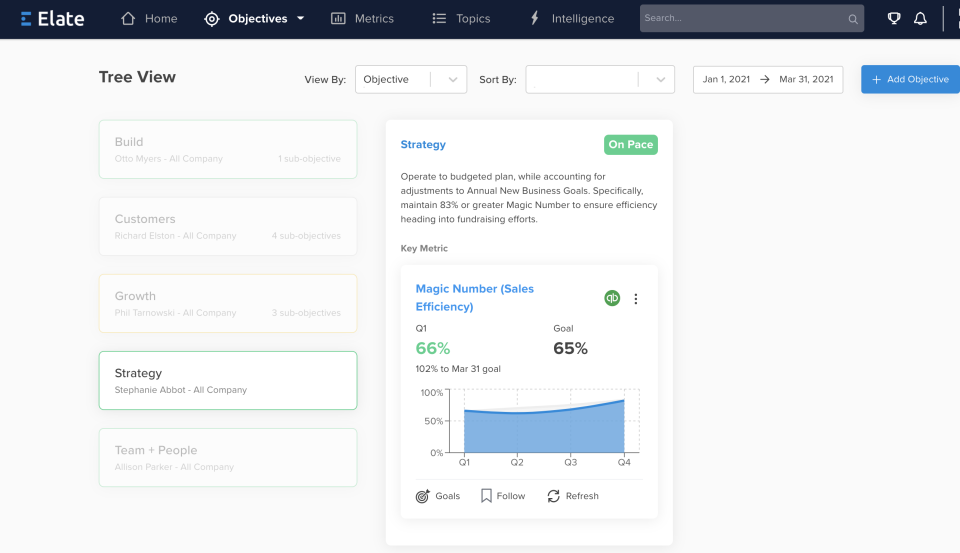Viewport: 960px width, 553px height.
Task: Click the Key Metric heading
Action: click(x=424, y=248)
